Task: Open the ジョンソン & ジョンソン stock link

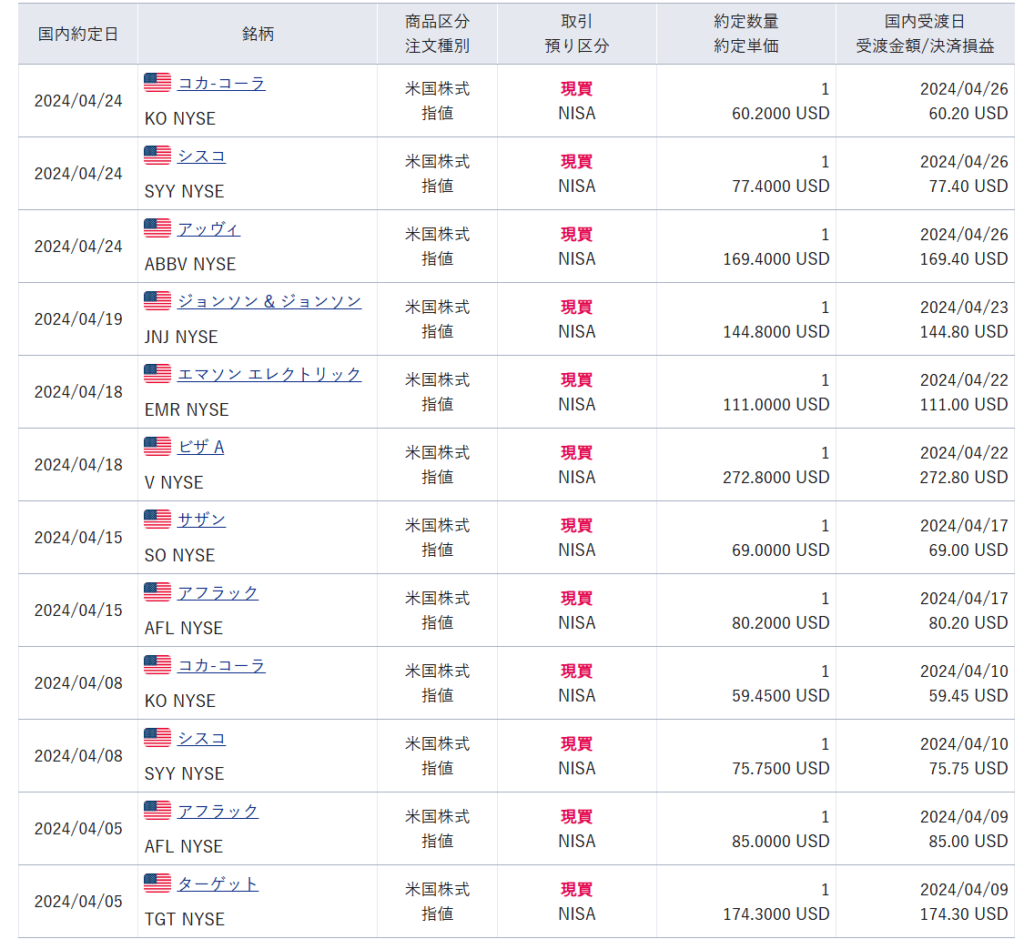Action: (x=269, y=302)
